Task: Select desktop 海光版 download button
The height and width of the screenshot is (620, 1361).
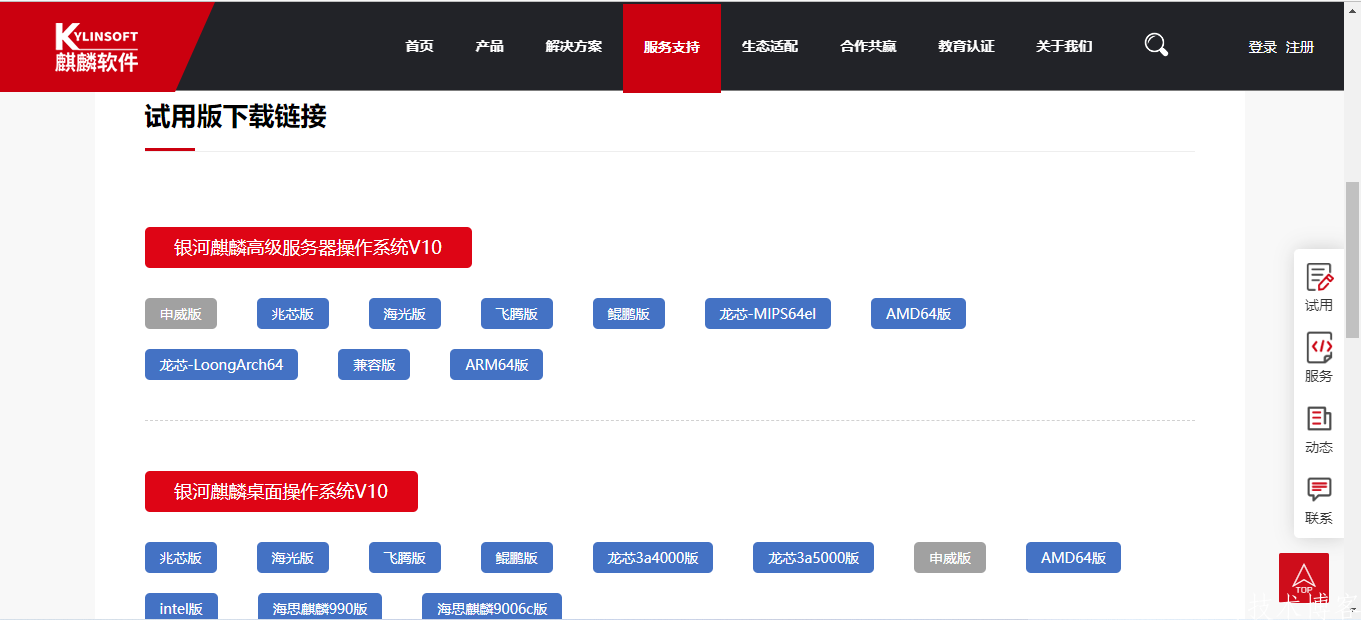Action: (x=293, y=558)
